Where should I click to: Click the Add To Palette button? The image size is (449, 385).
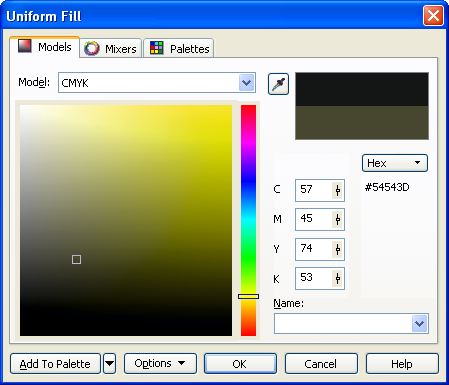tap(55, 364)
